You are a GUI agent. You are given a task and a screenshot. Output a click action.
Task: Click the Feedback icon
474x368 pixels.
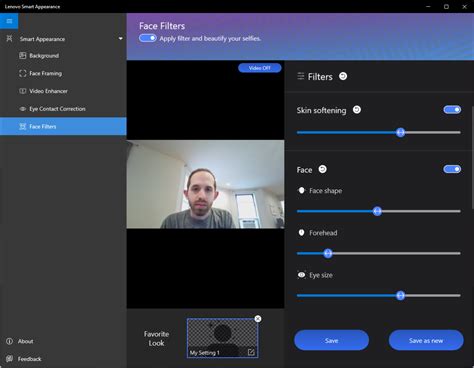point(9,359)
